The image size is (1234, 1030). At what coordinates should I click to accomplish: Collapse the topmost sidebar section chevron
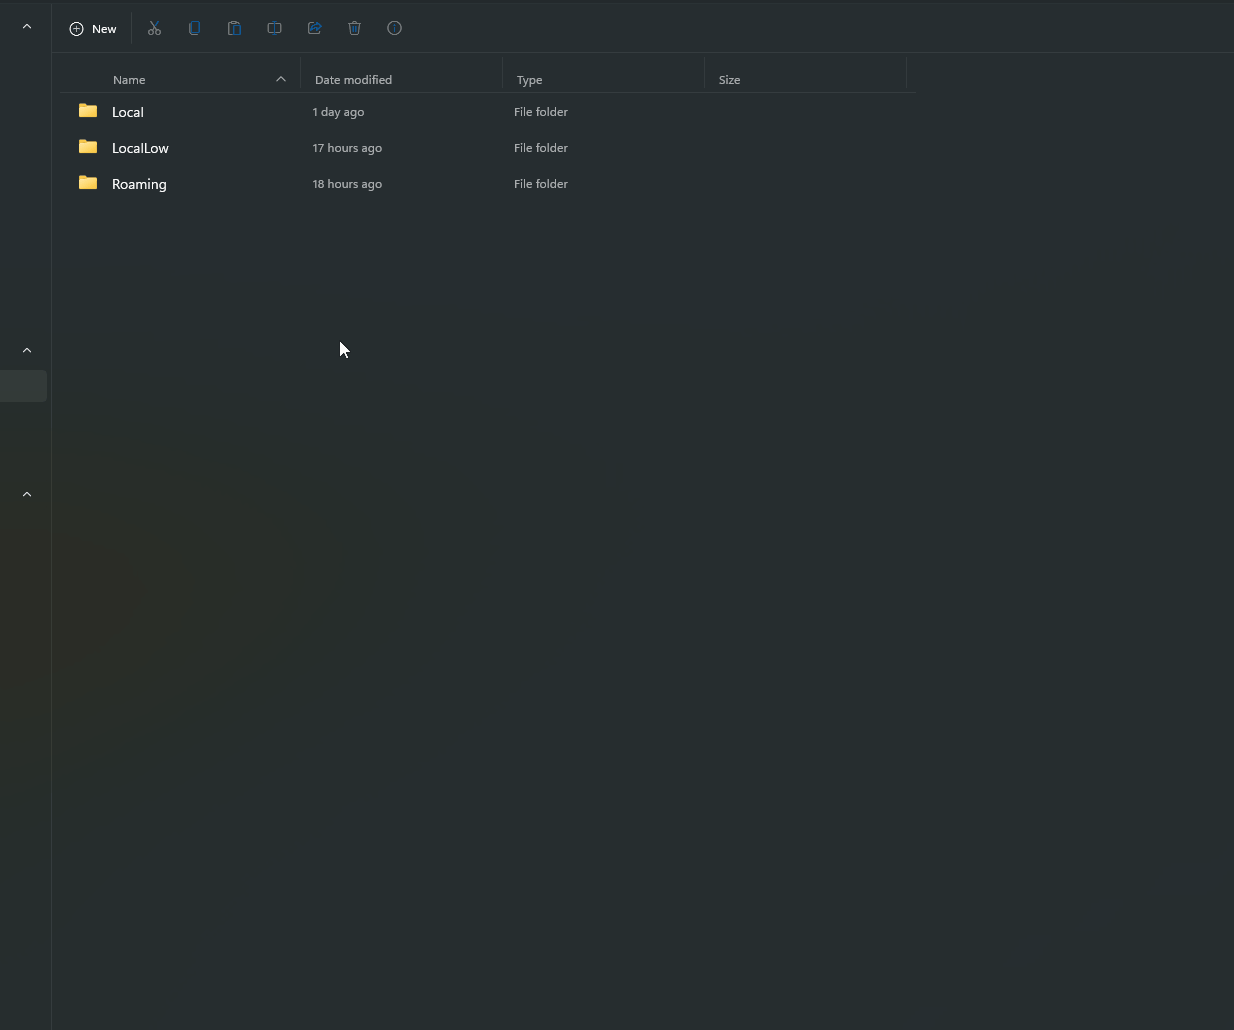(x=27, y=27)
